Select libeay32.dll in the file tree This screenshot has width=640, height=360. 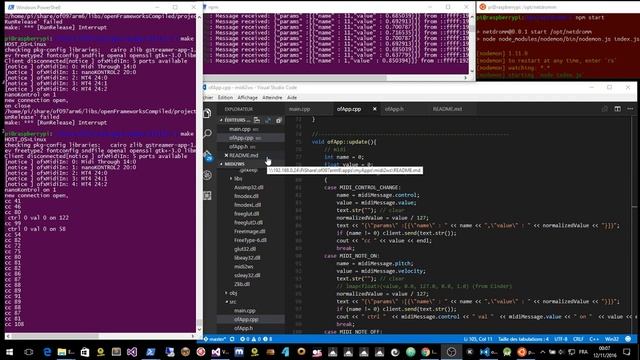click(247, 258)
